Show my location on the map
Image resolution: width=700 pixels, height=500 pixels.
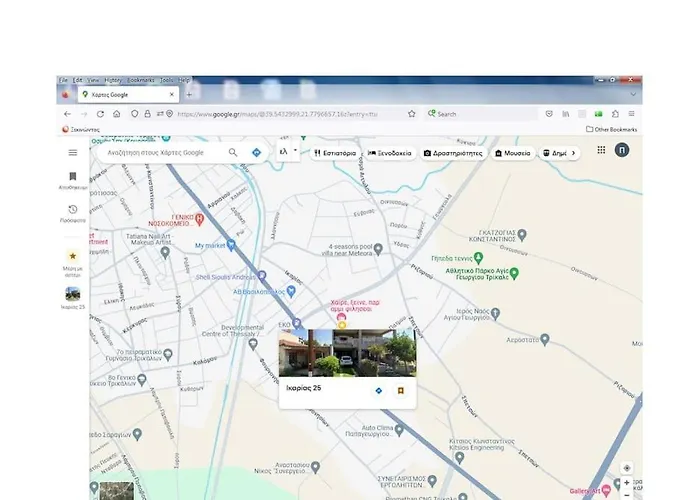click(x=626, y=468)
